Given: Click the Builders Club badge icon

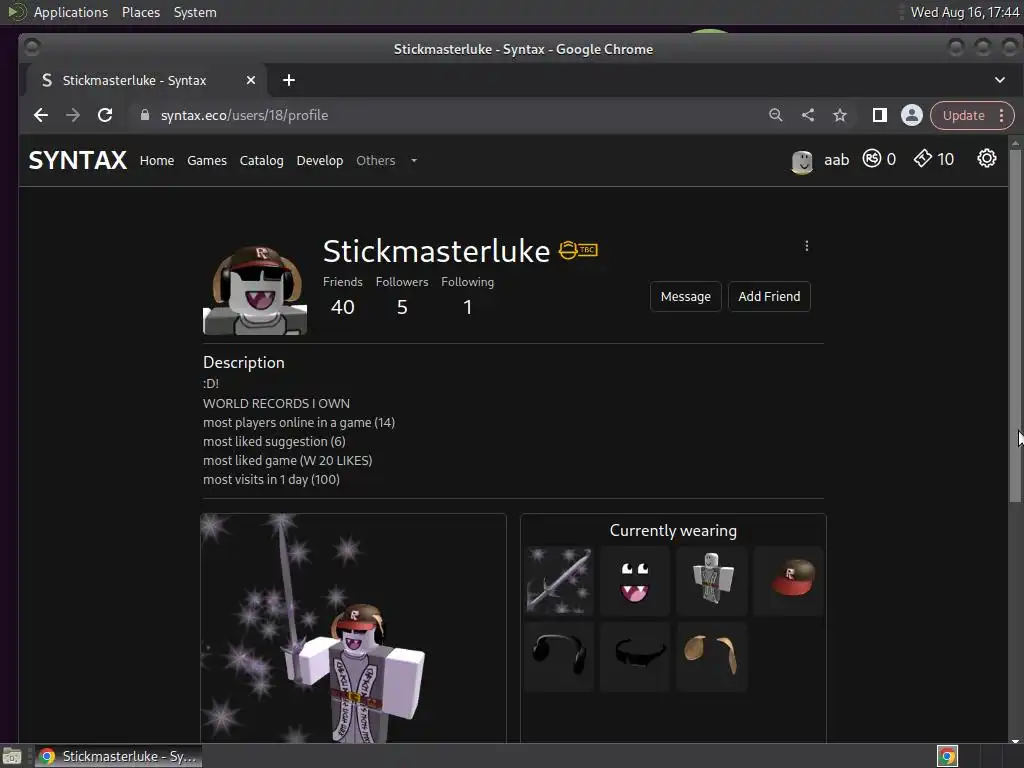Looking at the screenshot, I should tap(579, 250).
